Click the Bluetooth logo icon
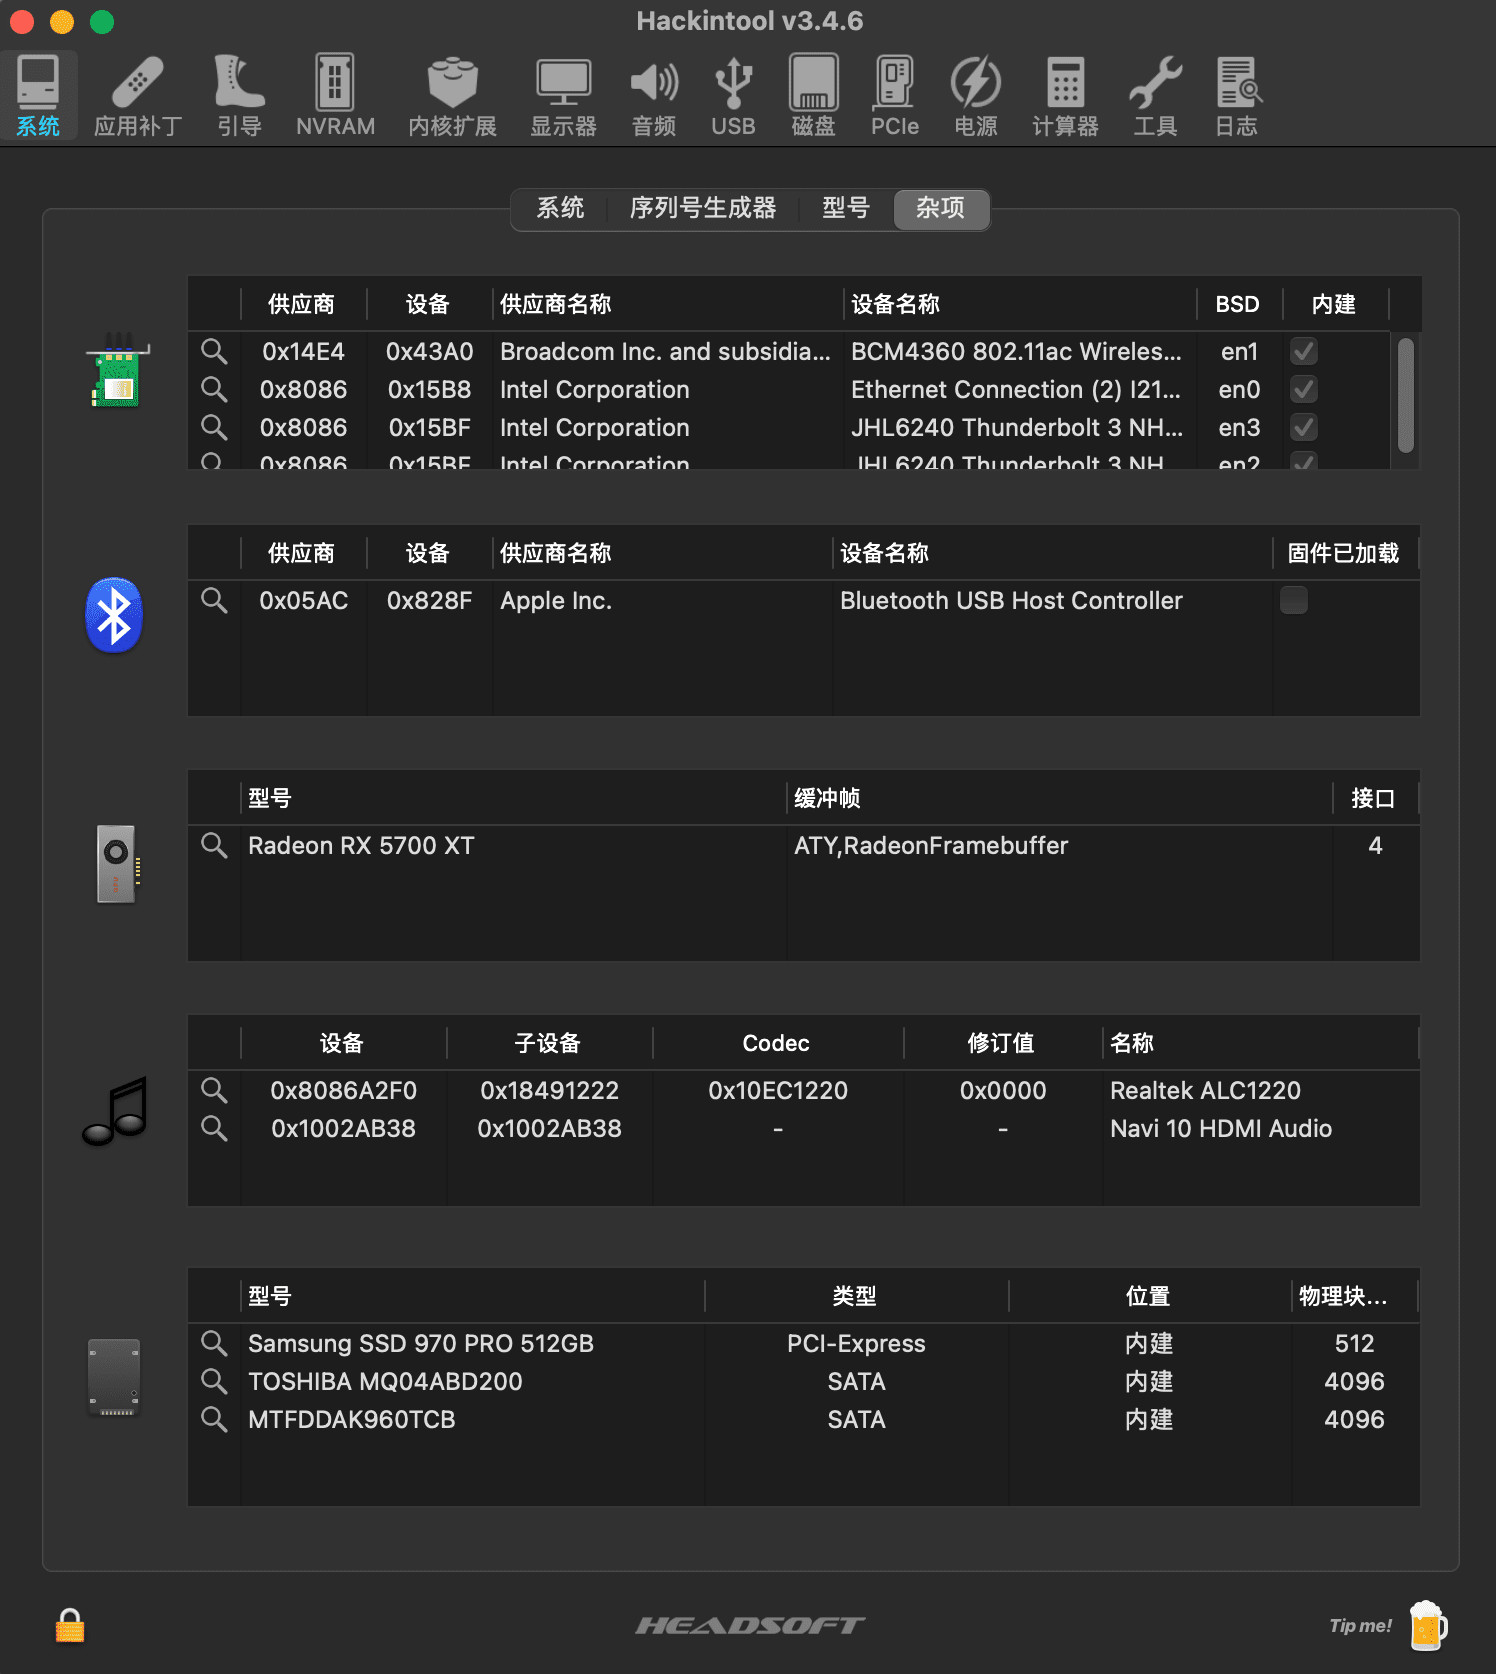Screen dimensions: 1496x1674 [114, 615]
